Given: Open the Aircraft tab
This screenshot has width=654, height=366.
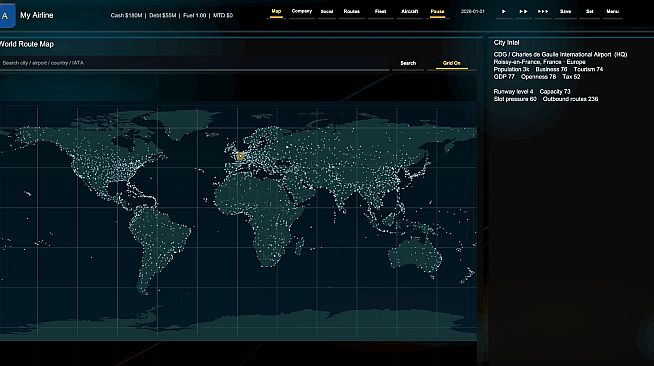Looking at the screenshot, I should click(409, 12).
